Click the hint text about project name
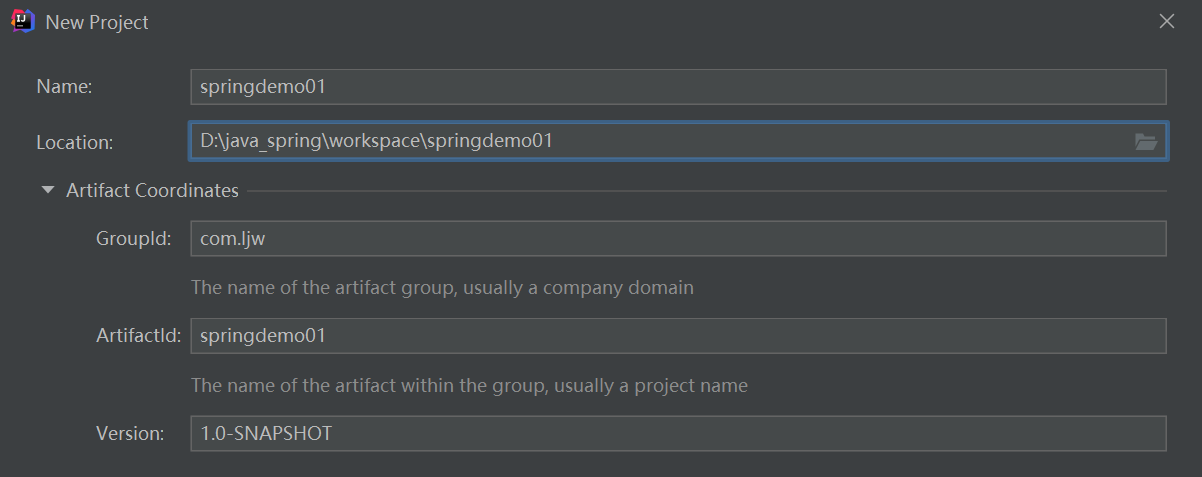1202x477 pixels. click(x=469, y=385)
